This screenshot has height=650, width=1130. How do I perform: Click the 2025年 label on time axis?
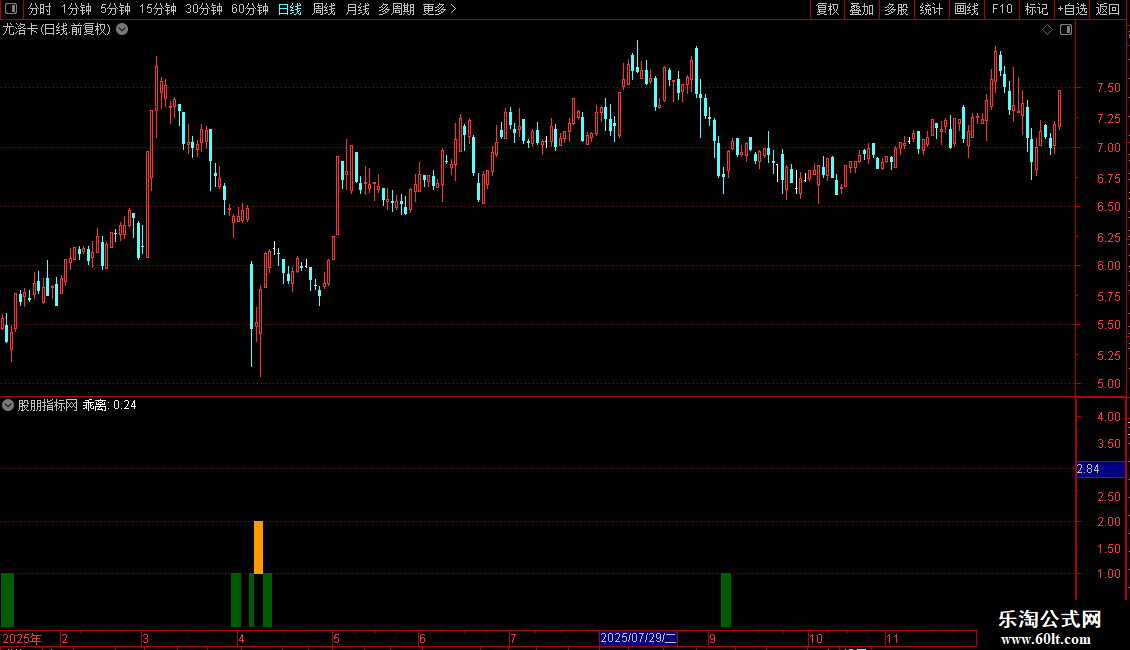click(22, 639)
